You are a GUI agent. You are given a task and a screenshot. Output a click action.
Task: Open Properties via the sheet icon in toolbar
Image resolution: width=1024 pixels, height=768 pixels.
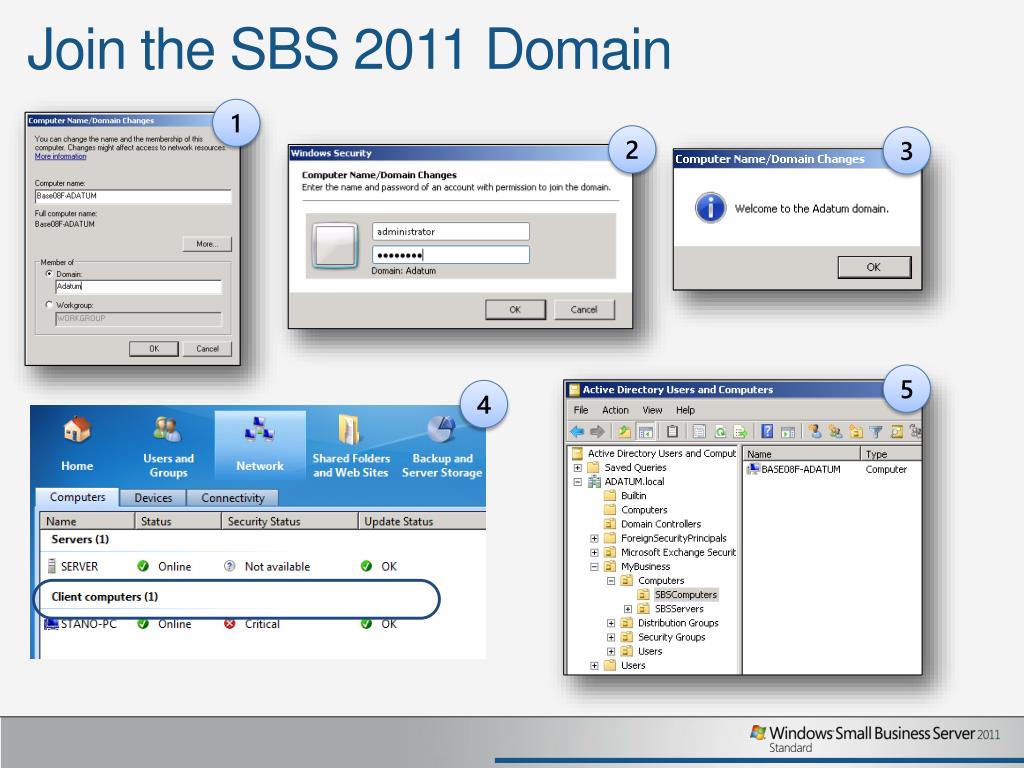coord(699,432)
